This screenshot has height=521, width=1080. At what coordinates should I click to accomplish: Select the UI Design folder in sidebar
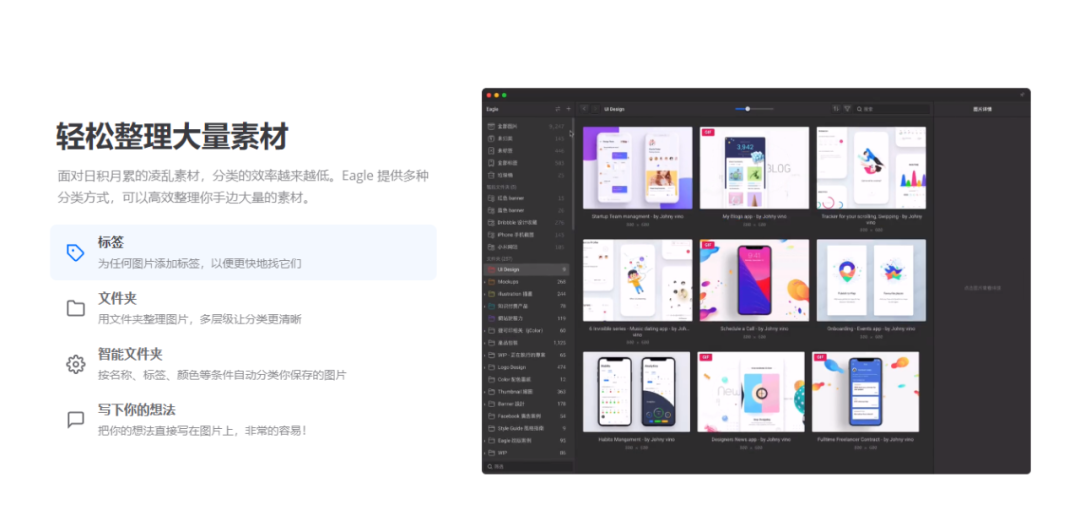[x=527, y=269]
